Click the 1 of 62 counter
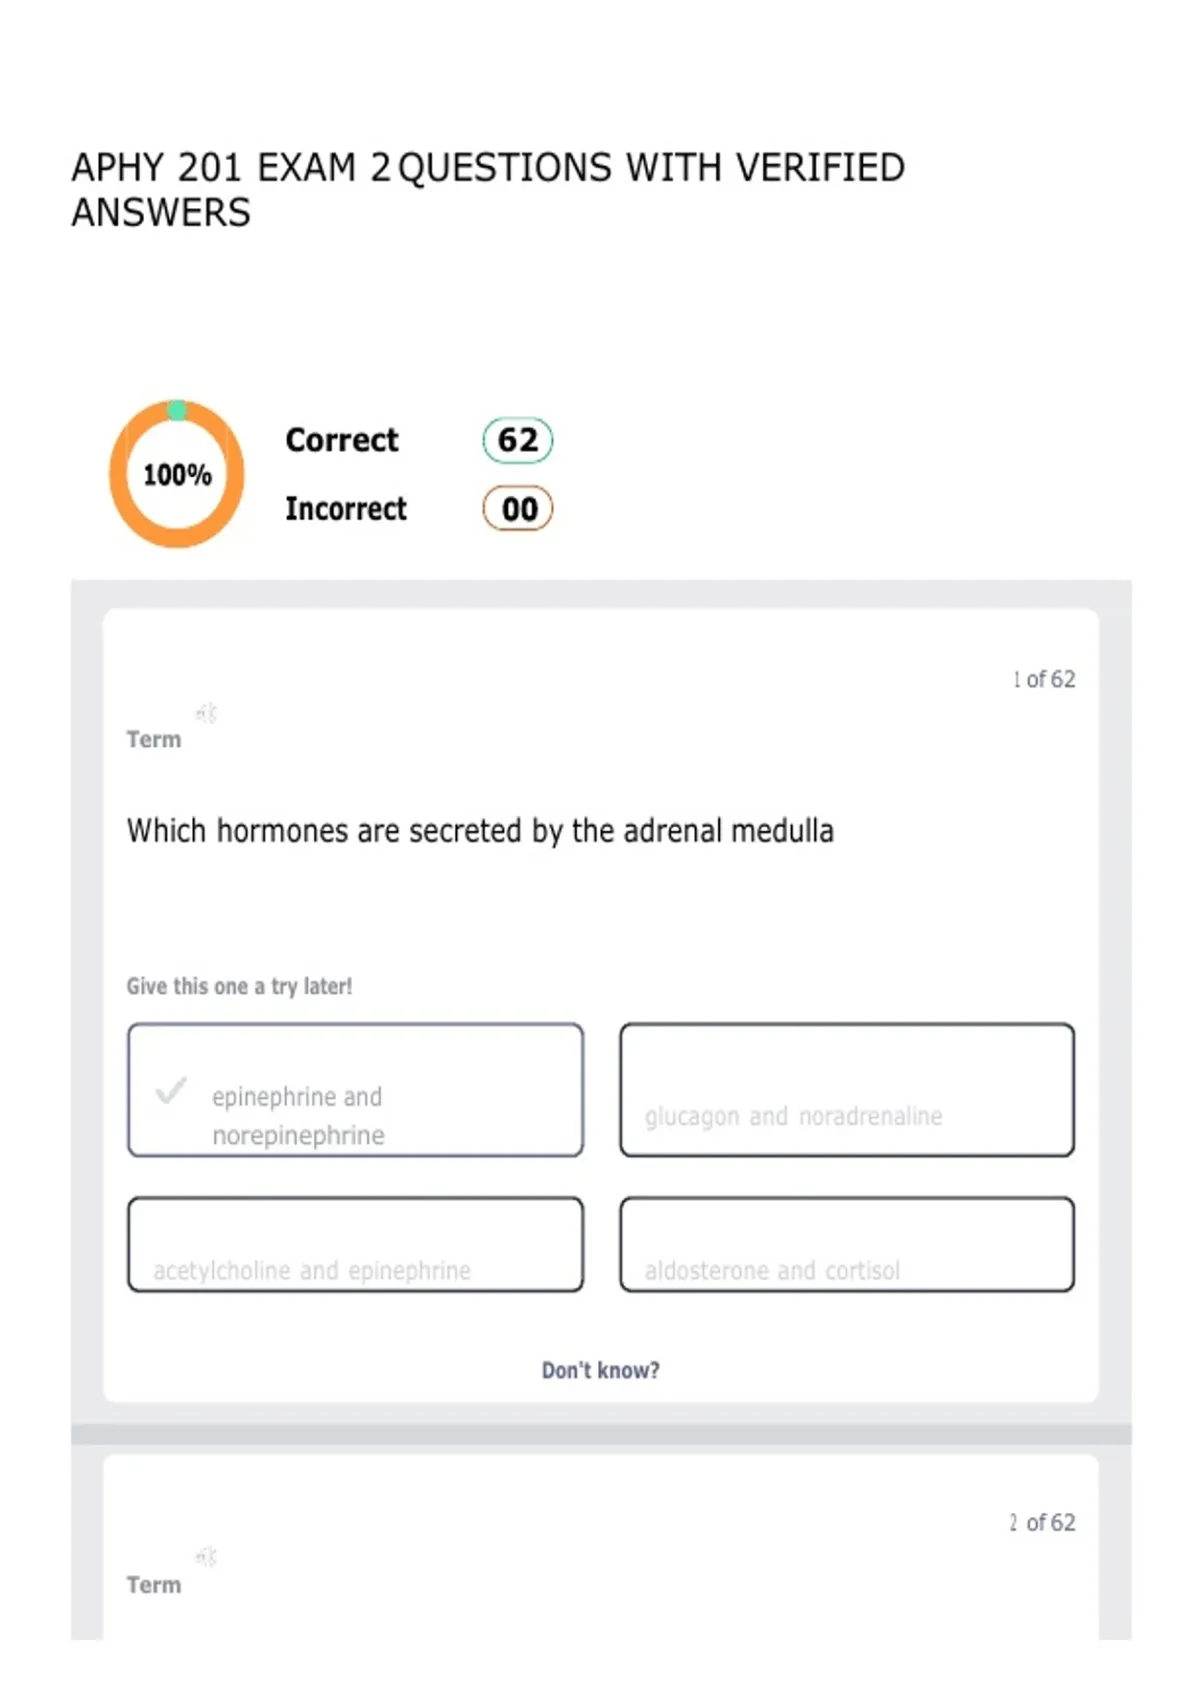 [x=1044, y=679]
